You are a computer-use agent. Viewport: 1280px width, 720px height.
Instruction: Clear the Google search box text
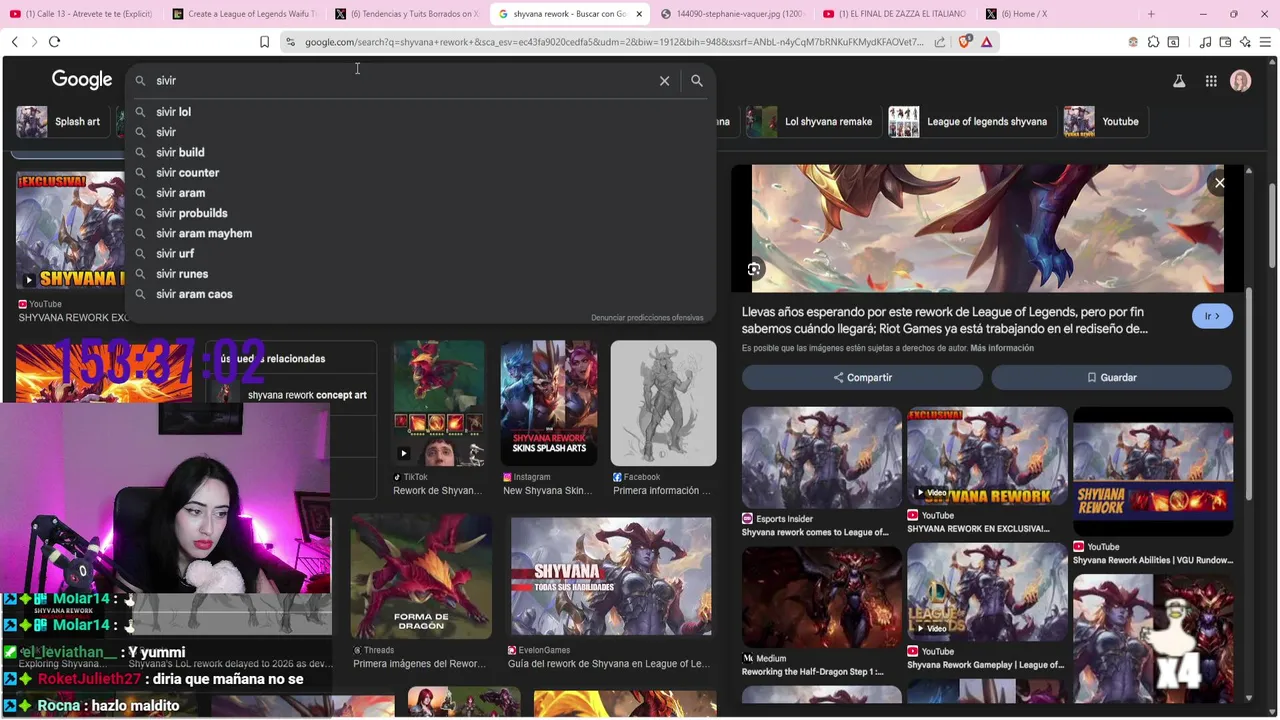(x=664, y=81)
